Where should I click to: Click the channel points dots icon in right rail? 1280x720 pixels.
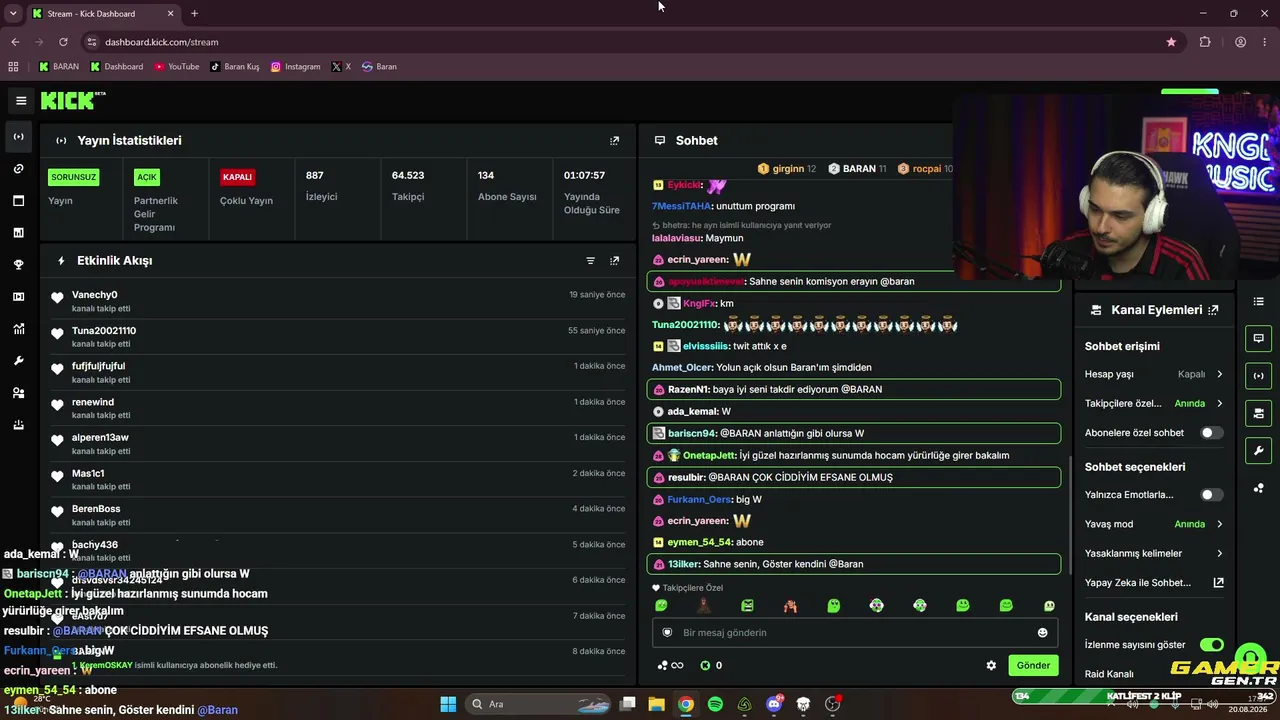1258,488
